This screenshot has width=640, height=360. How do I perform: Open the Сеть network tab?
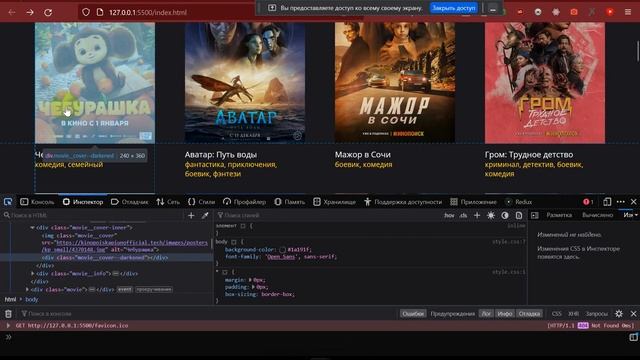[168, 202]
